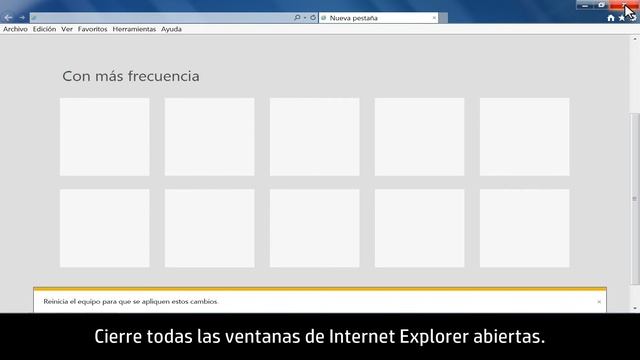Screen dimensions: 640x360
Task: Refresh the page with the reload icon
Action: [313, 18]
